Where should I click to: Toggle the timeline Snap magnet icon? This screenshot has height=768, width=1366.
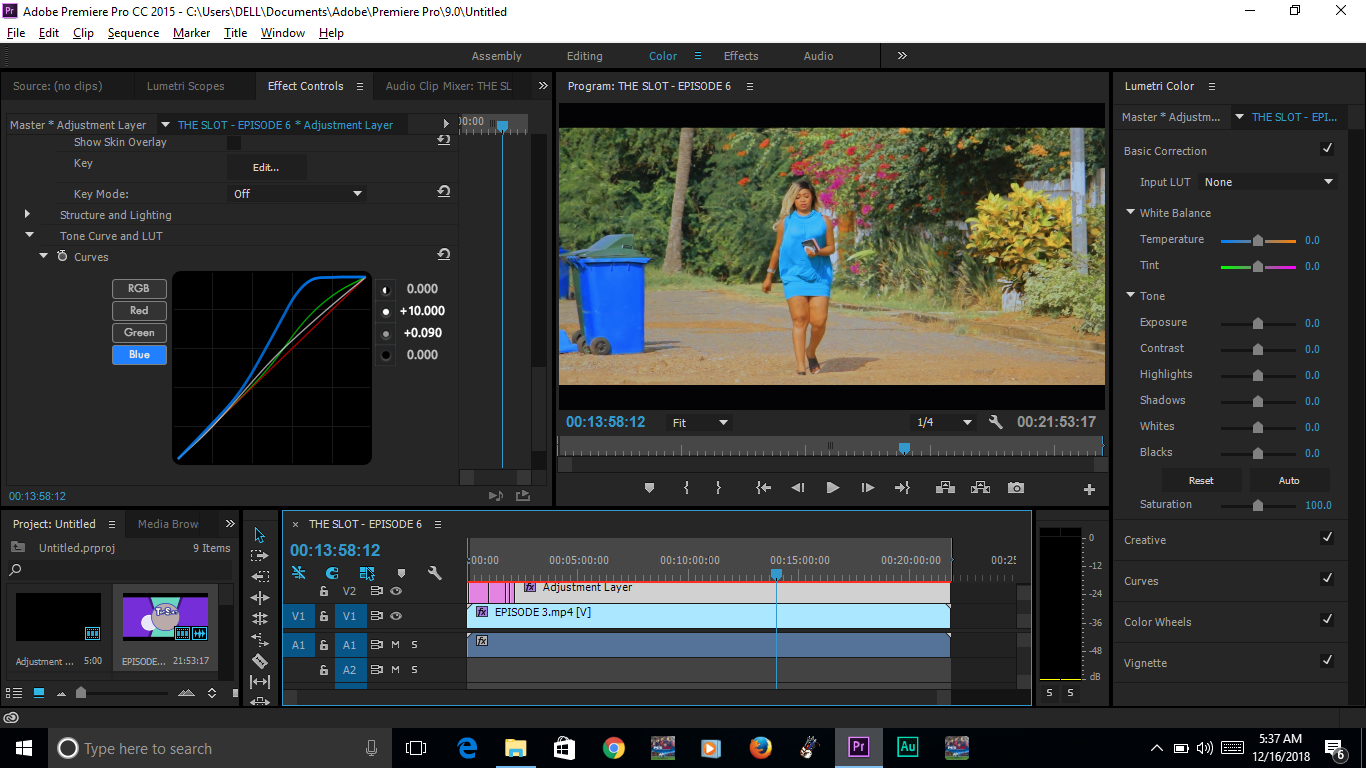pyautogui.click(x=332, y=573)
